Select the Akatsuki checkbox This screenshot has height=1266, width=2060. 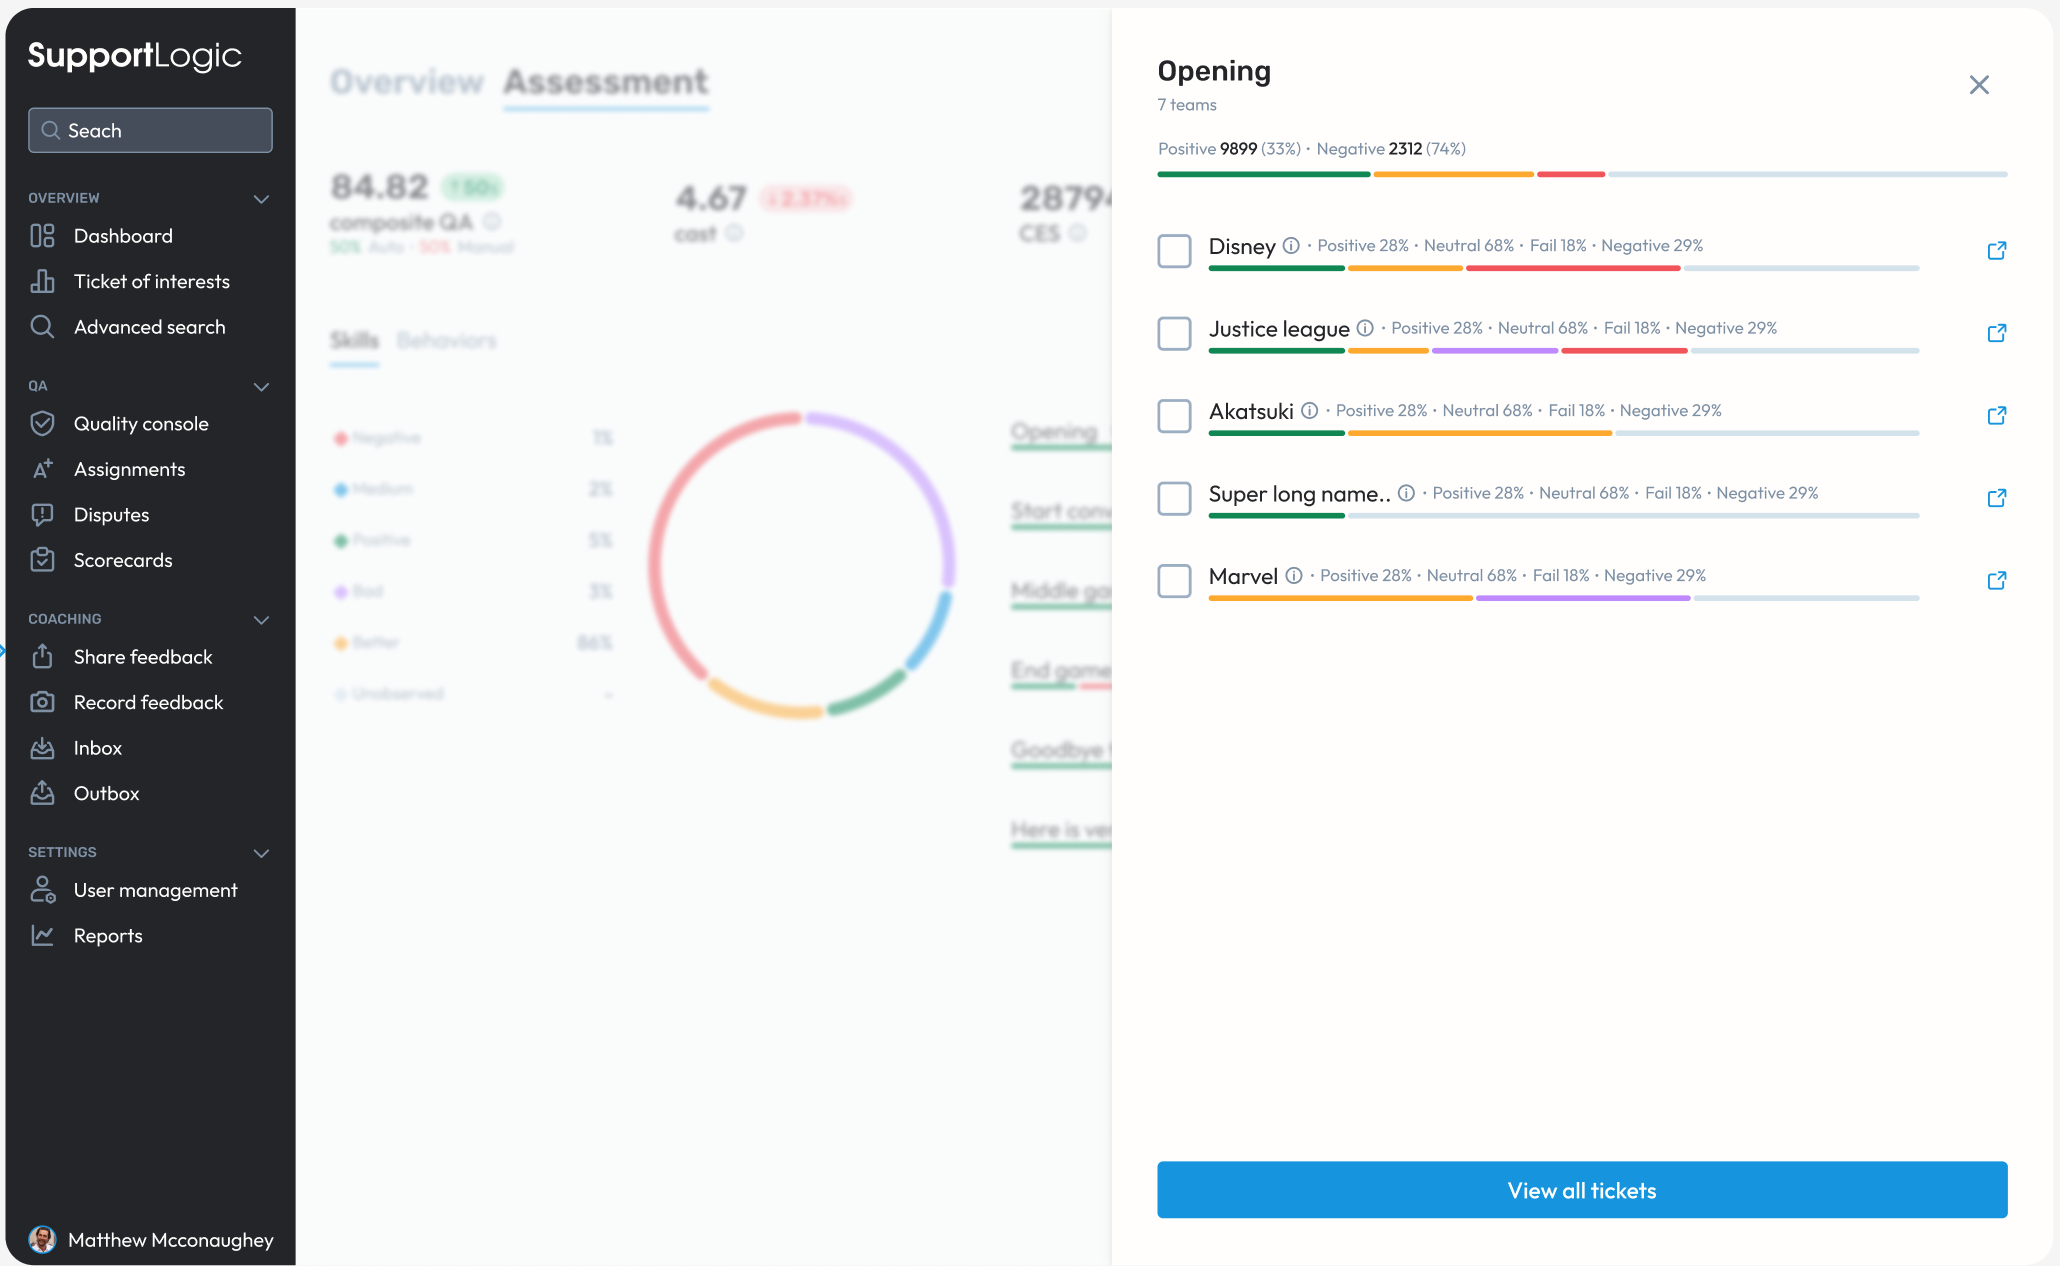(1174, 416)
